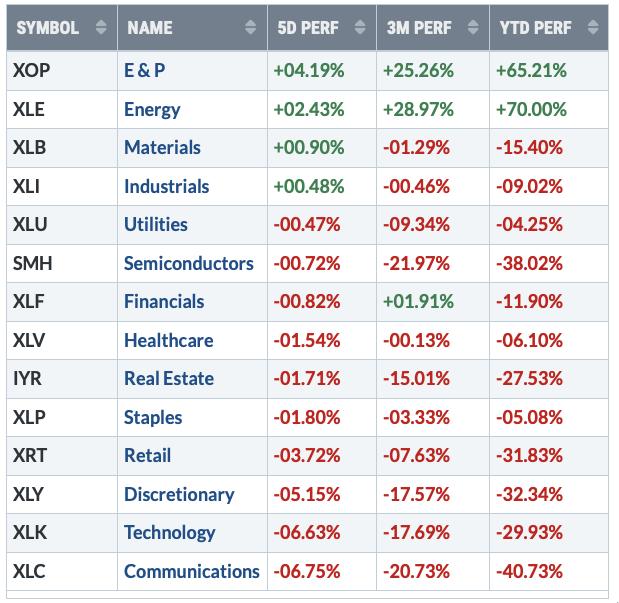The width and height of the screenshot is (619, 603).
Task: Click the sort arrows beside 5D PERF
Action: [360, 29]
